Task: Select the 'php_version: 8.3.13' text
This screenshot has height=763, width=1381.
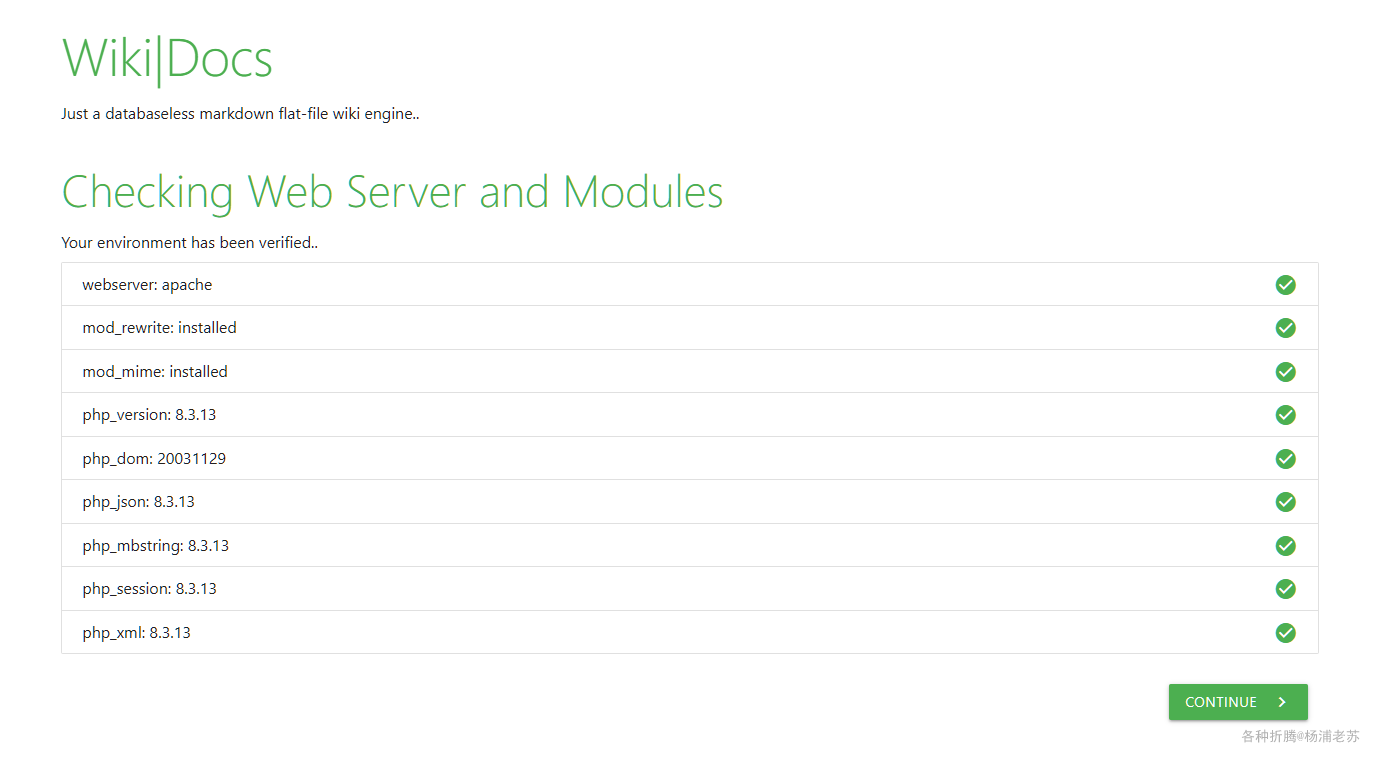Action: pyautogui.click(x=149, y=415)
